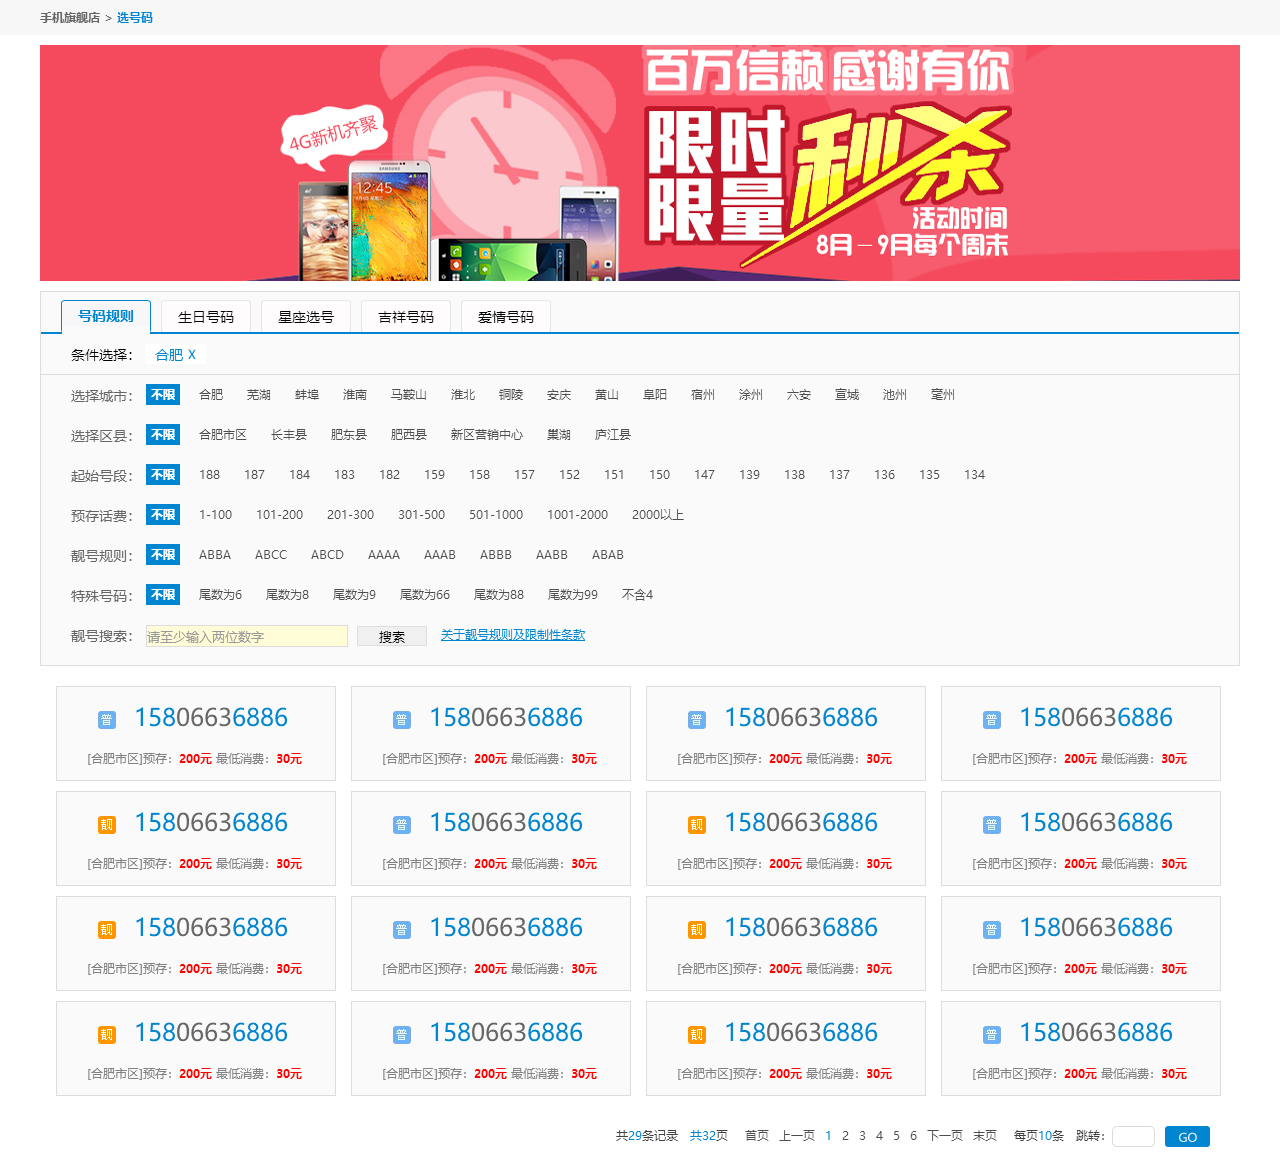The image size is (1280, 1156).
Task: Go to the 下一页 page link
Action: click(x=945, y=1136)
